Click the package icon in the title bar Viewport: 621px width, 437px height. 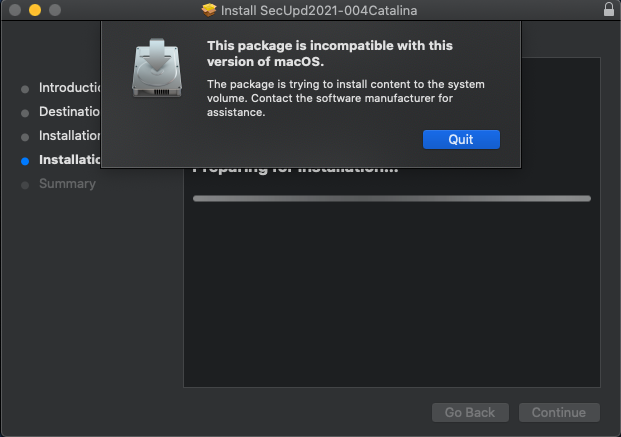coord(208,10)
